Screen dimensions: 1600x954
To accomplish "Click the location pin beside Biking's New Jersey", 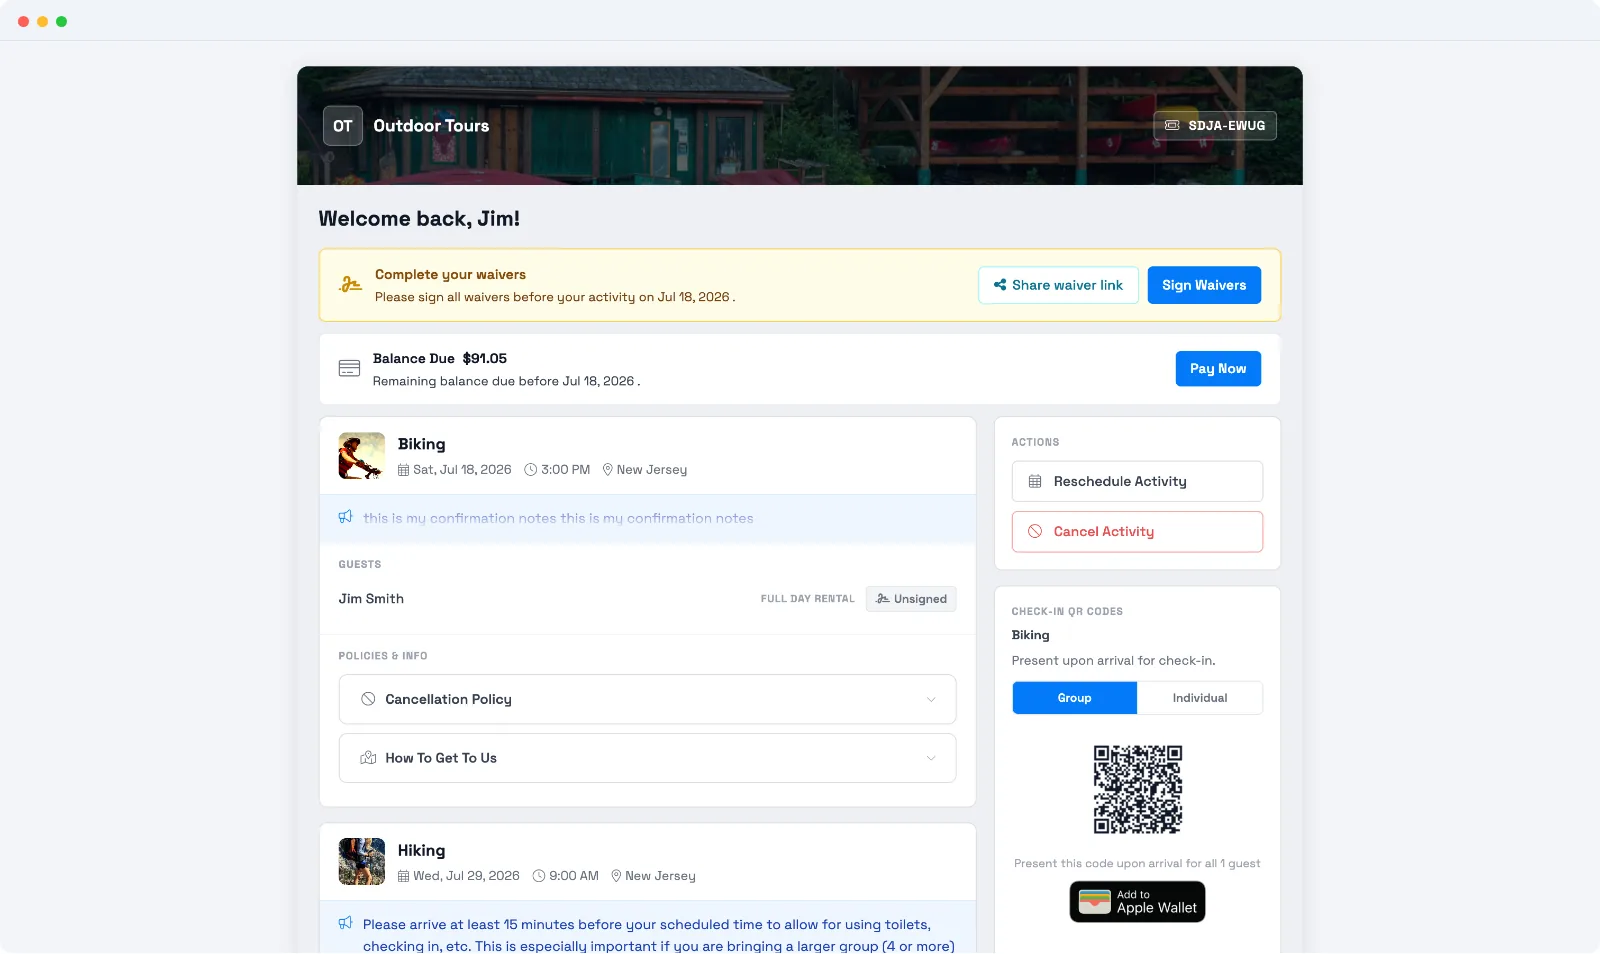I will point(607,470).
